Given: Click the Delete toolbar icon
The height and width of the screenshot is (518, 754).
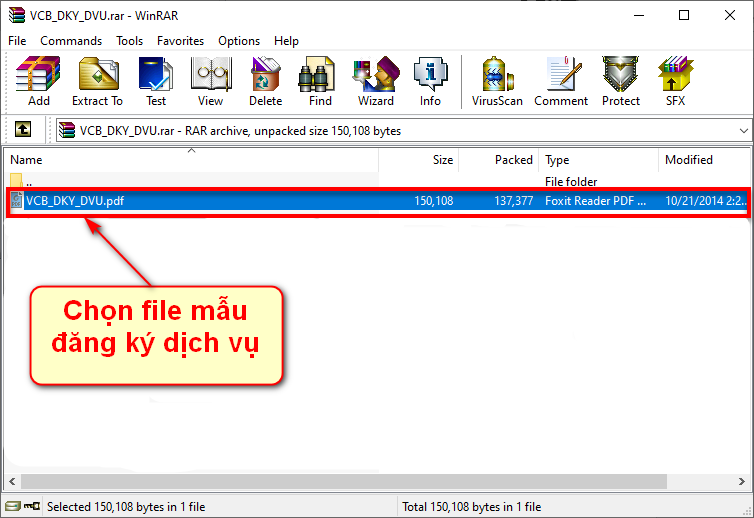Looking at the screenshot, I should pyautogui.click(x=265, y=74).
